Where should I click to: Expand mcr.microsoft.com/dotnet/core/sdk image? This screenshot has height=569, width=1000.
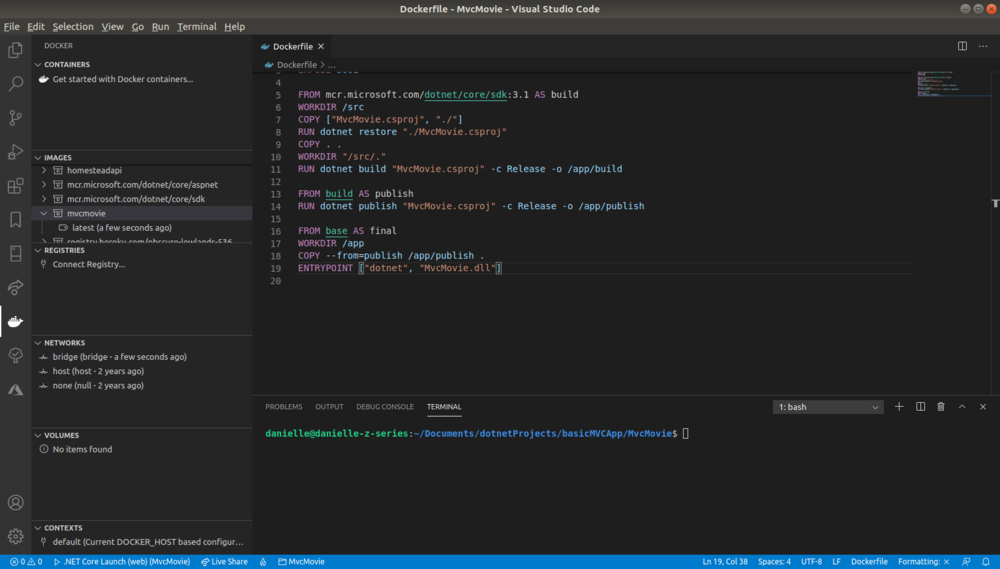click(44, 199)
